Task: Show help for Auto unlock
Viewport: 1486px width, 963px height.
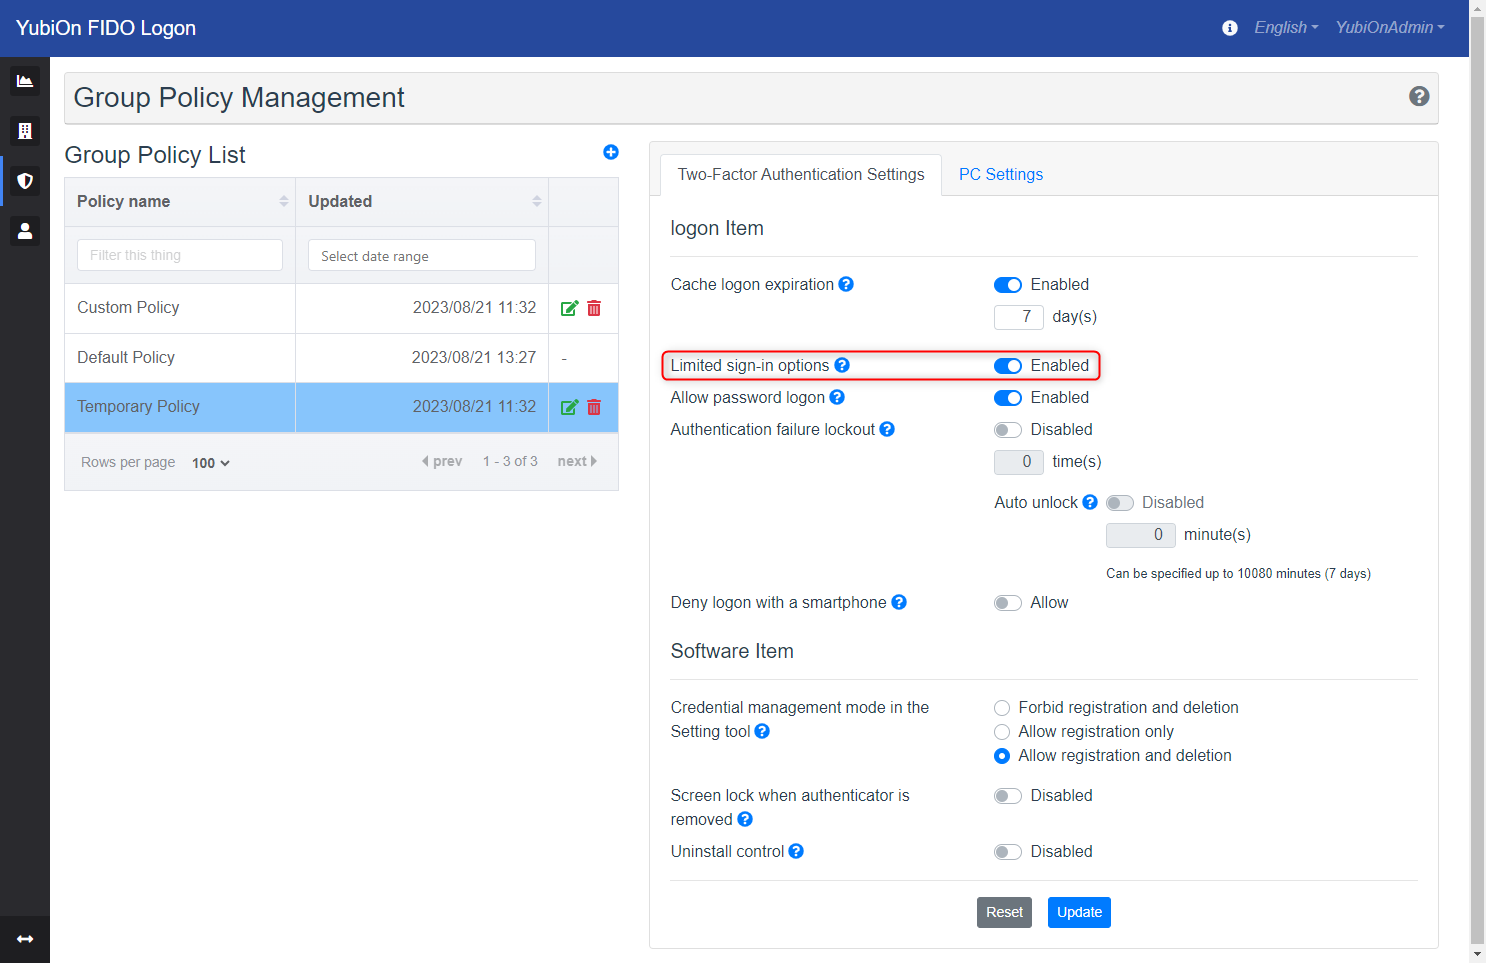Action: [x=1090, y=502]
